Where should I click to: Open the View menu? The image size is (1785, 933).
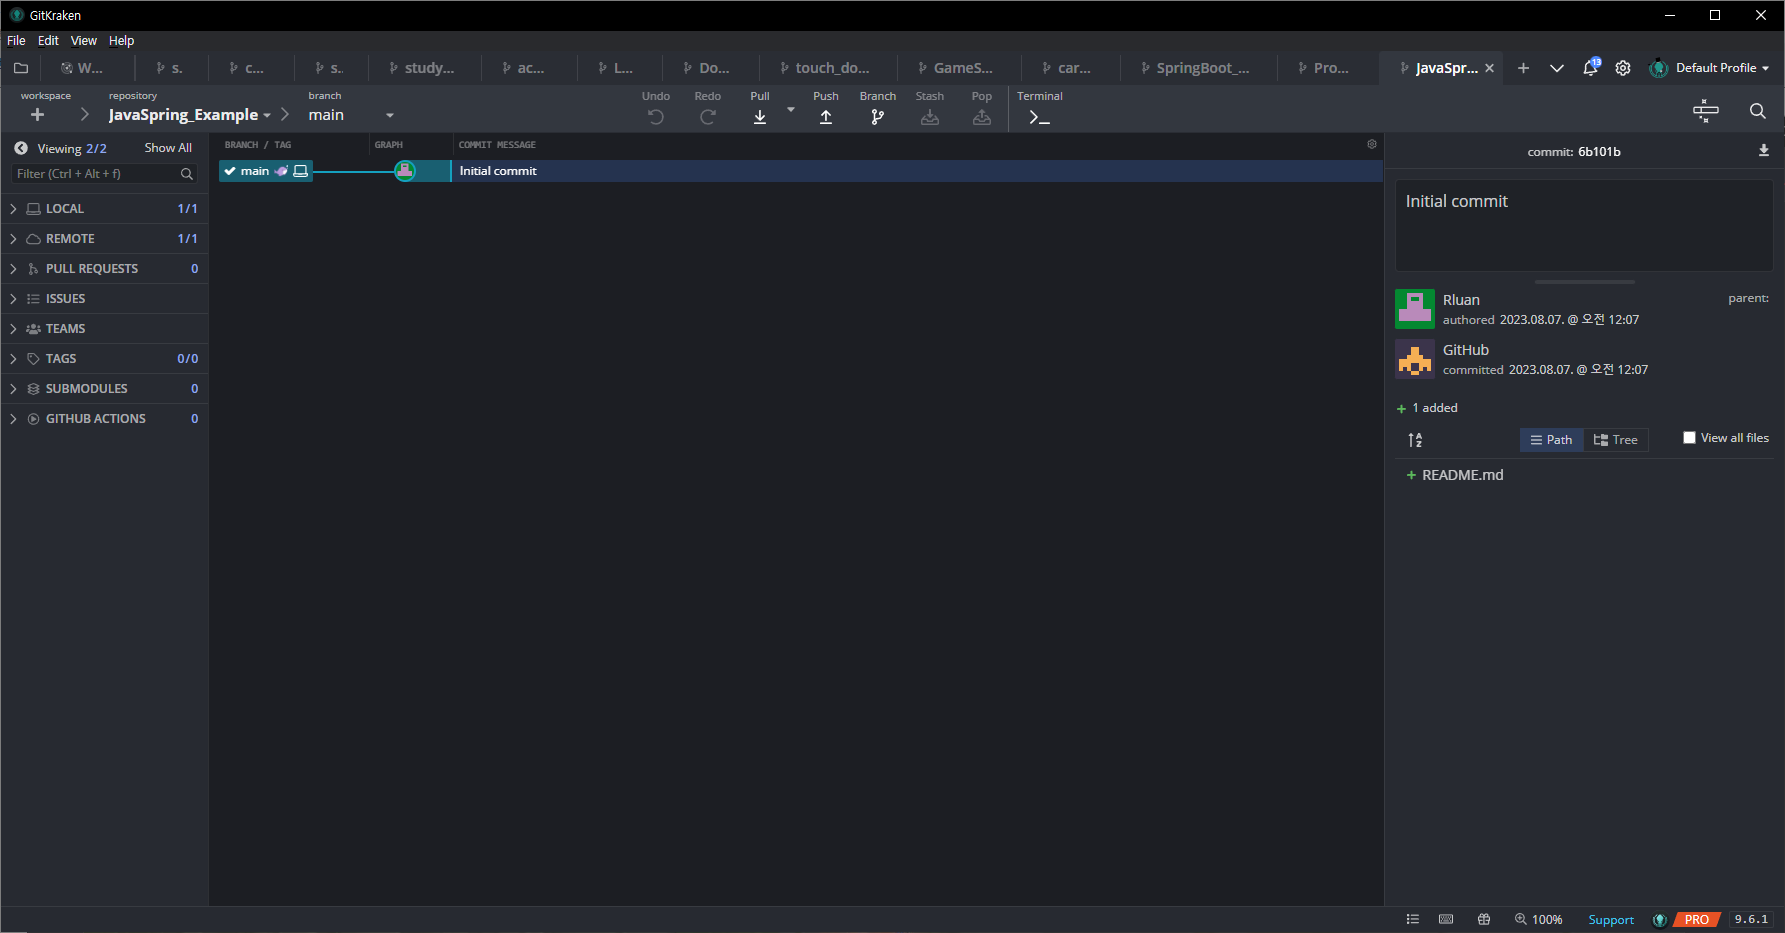84,41
